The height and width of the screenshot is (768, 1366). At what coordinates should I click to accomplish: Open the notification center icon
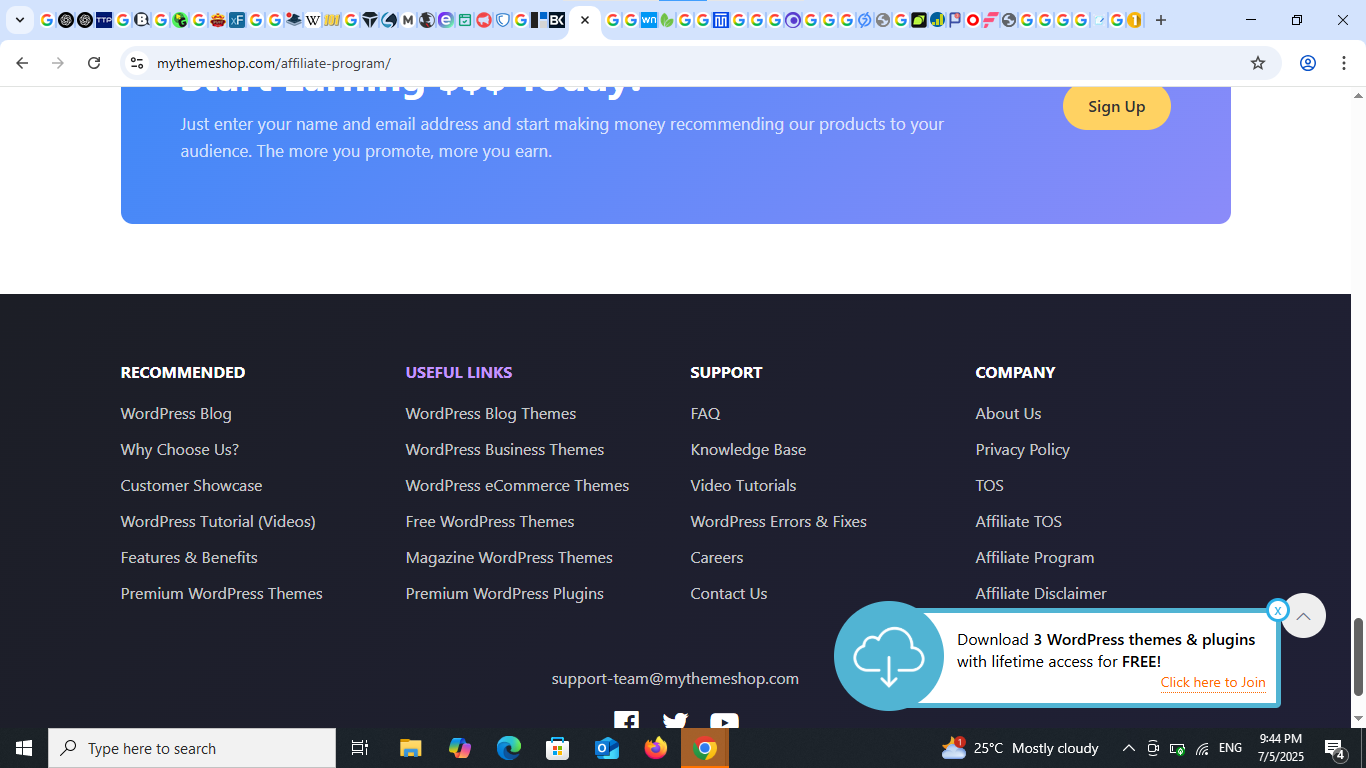pyautogui.click(x=1335, y=748)
